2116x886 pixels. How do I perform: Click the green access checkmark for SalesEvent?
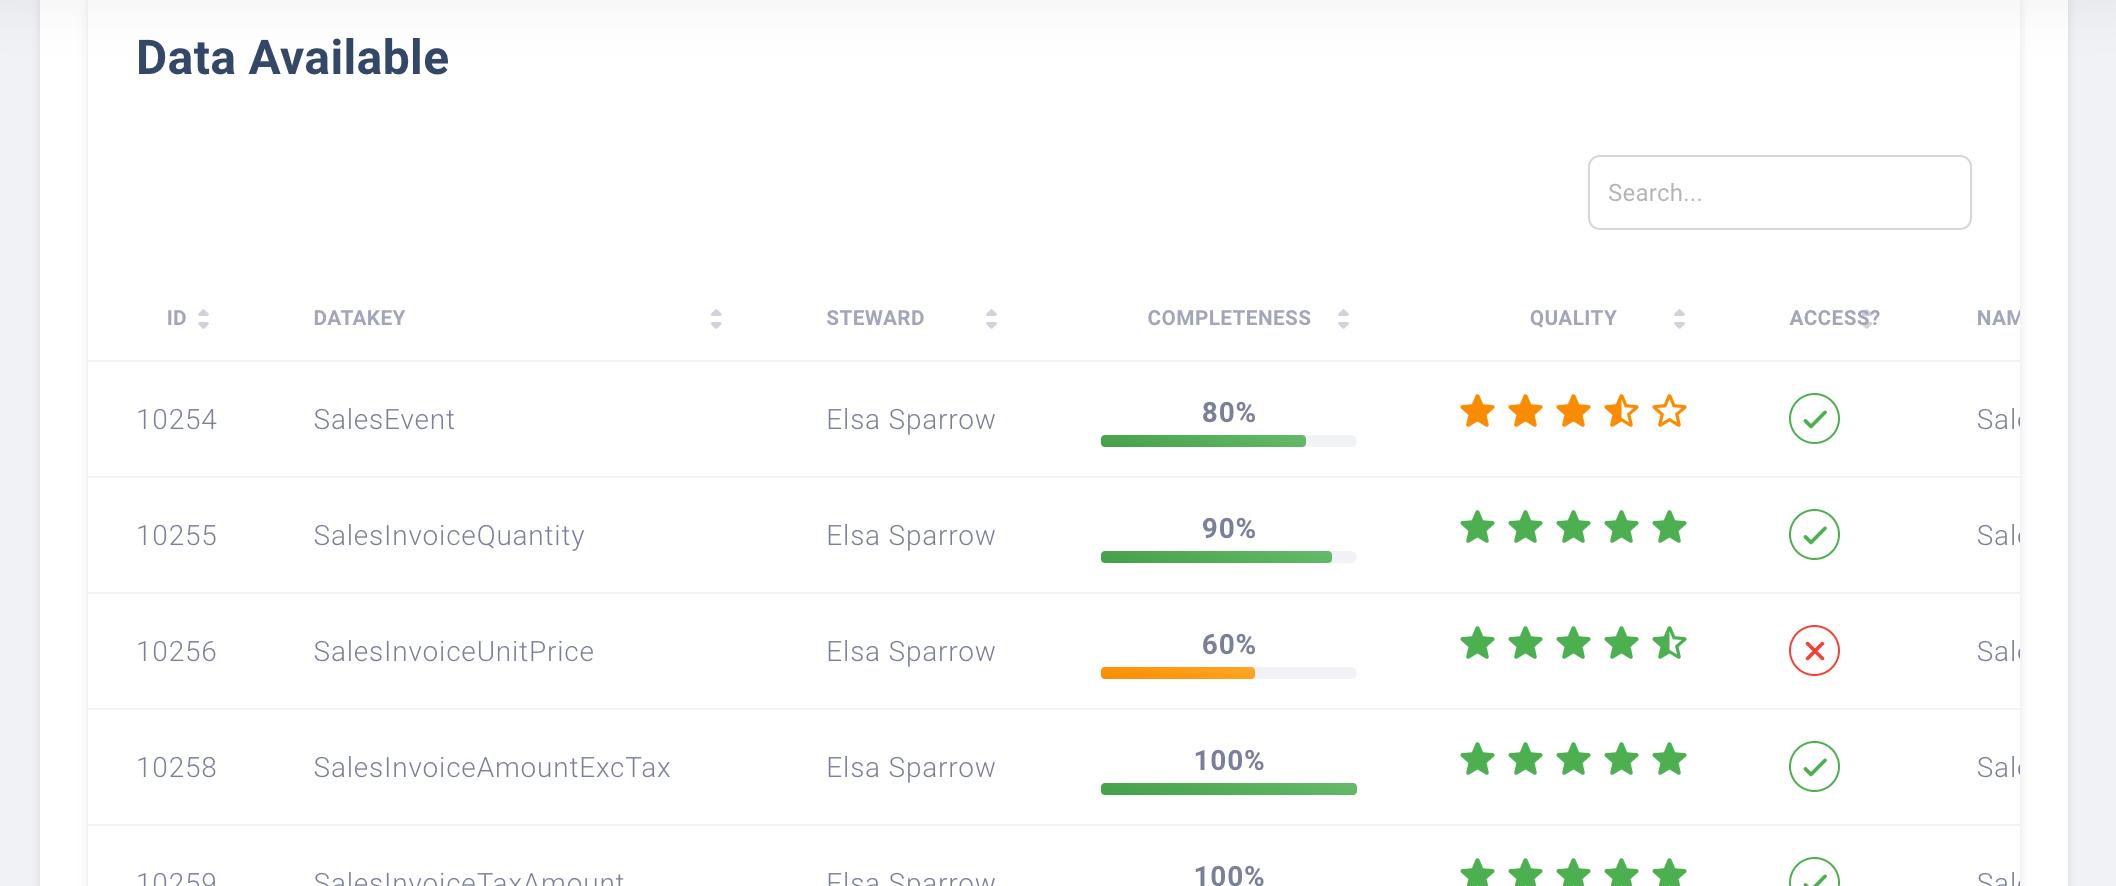click(x=1814, y=419)
